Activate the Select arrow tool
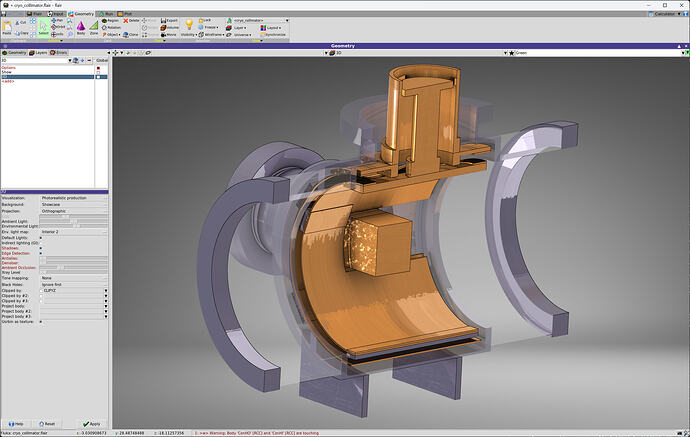Screen dimensions: 690x437 43,28
